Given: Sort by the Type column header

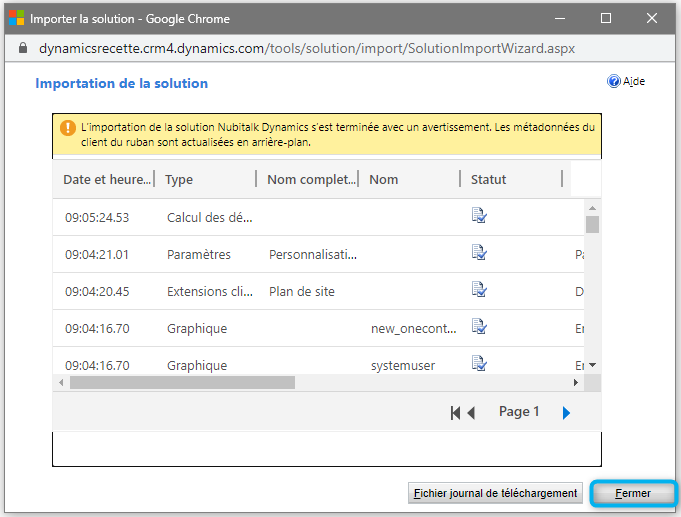Looking at the screenshot, I should click(x=179, y=179).
